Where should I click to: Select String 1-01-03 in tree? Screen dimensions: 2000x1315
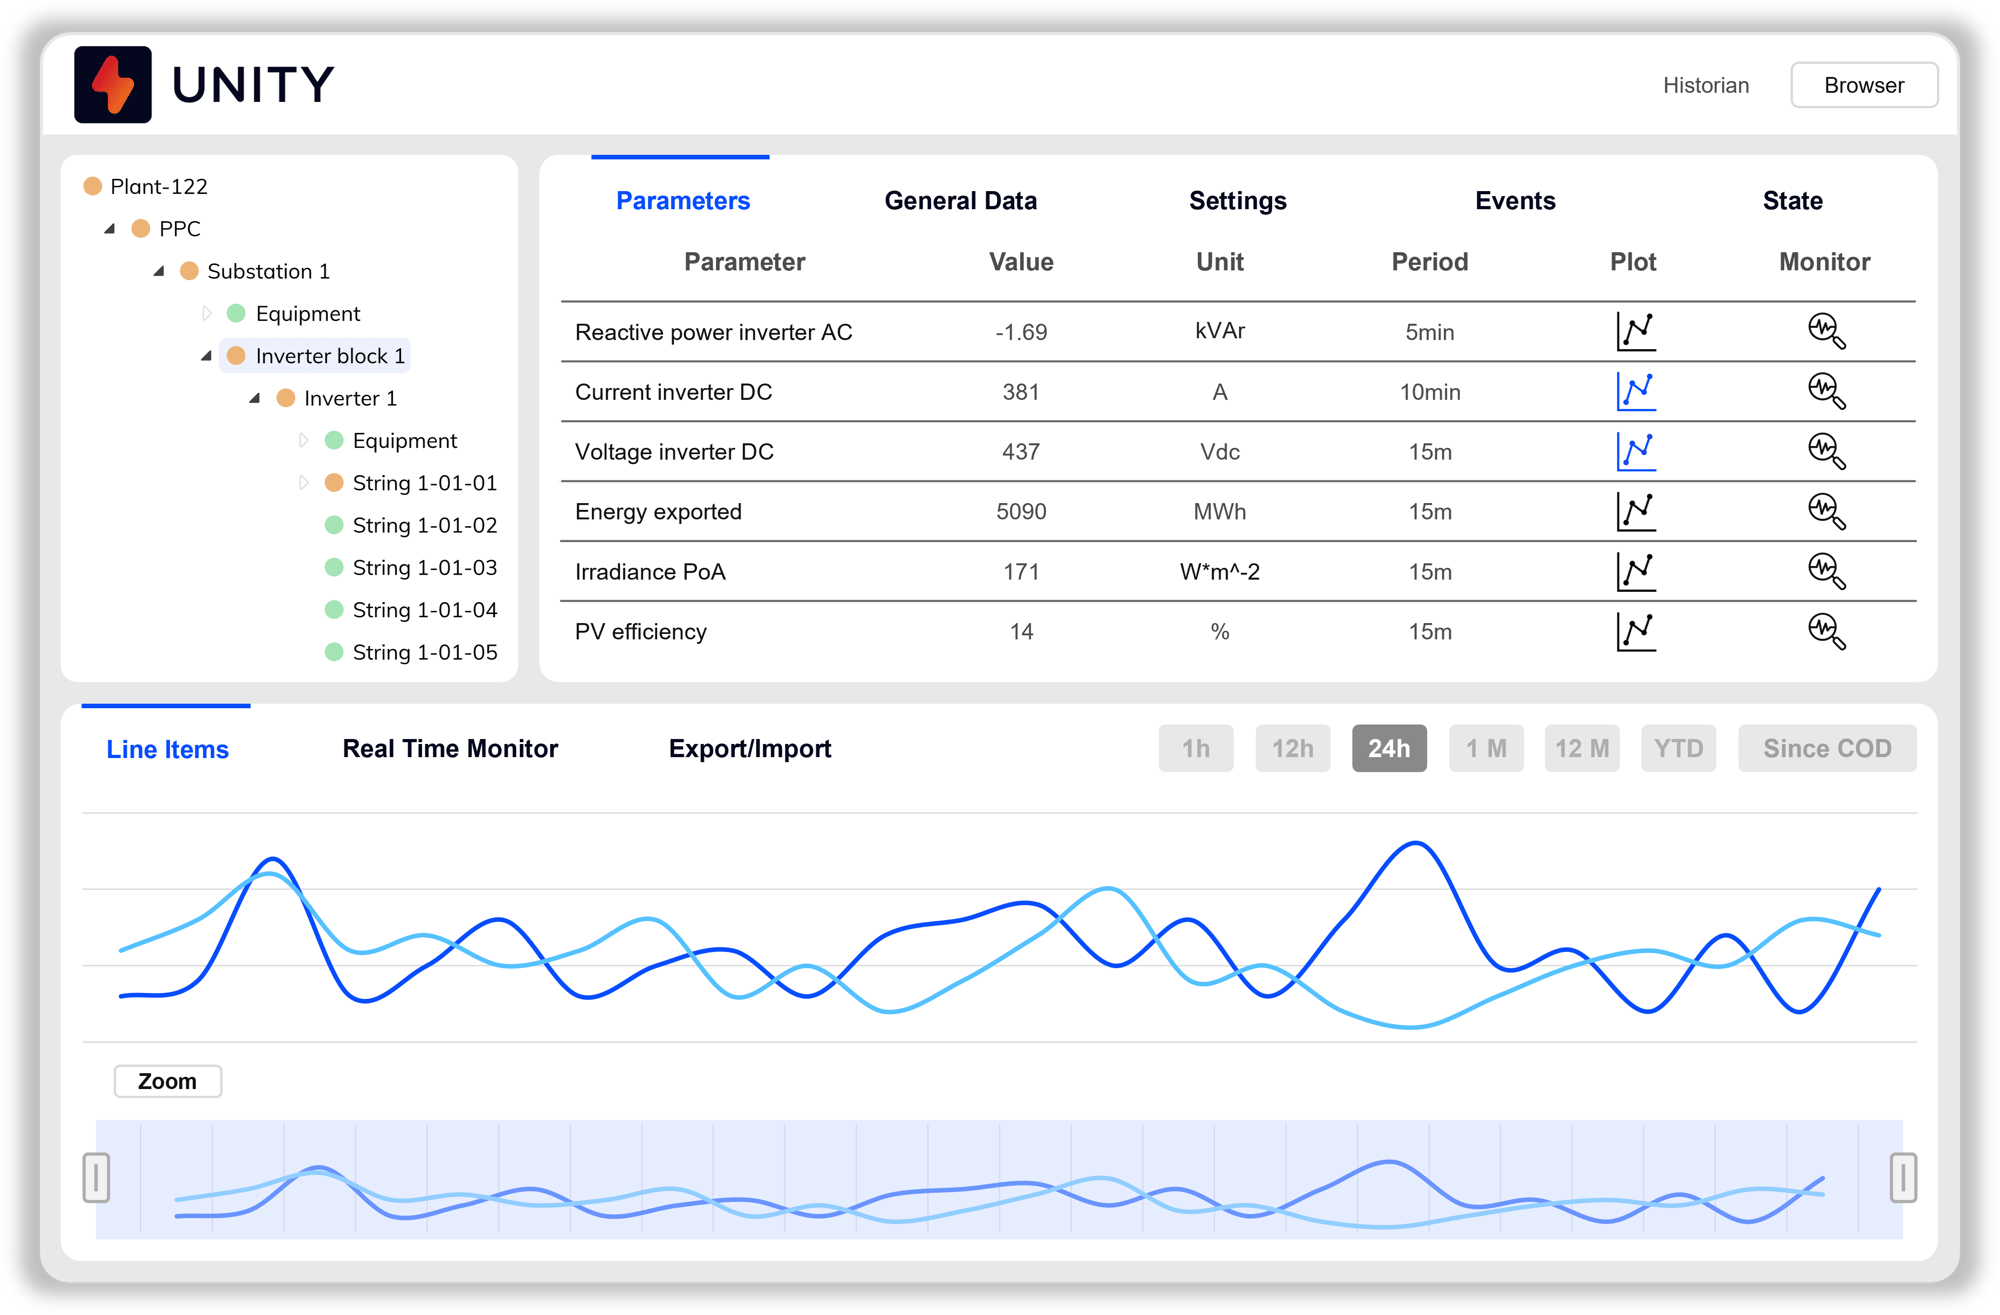pos(424,568)
